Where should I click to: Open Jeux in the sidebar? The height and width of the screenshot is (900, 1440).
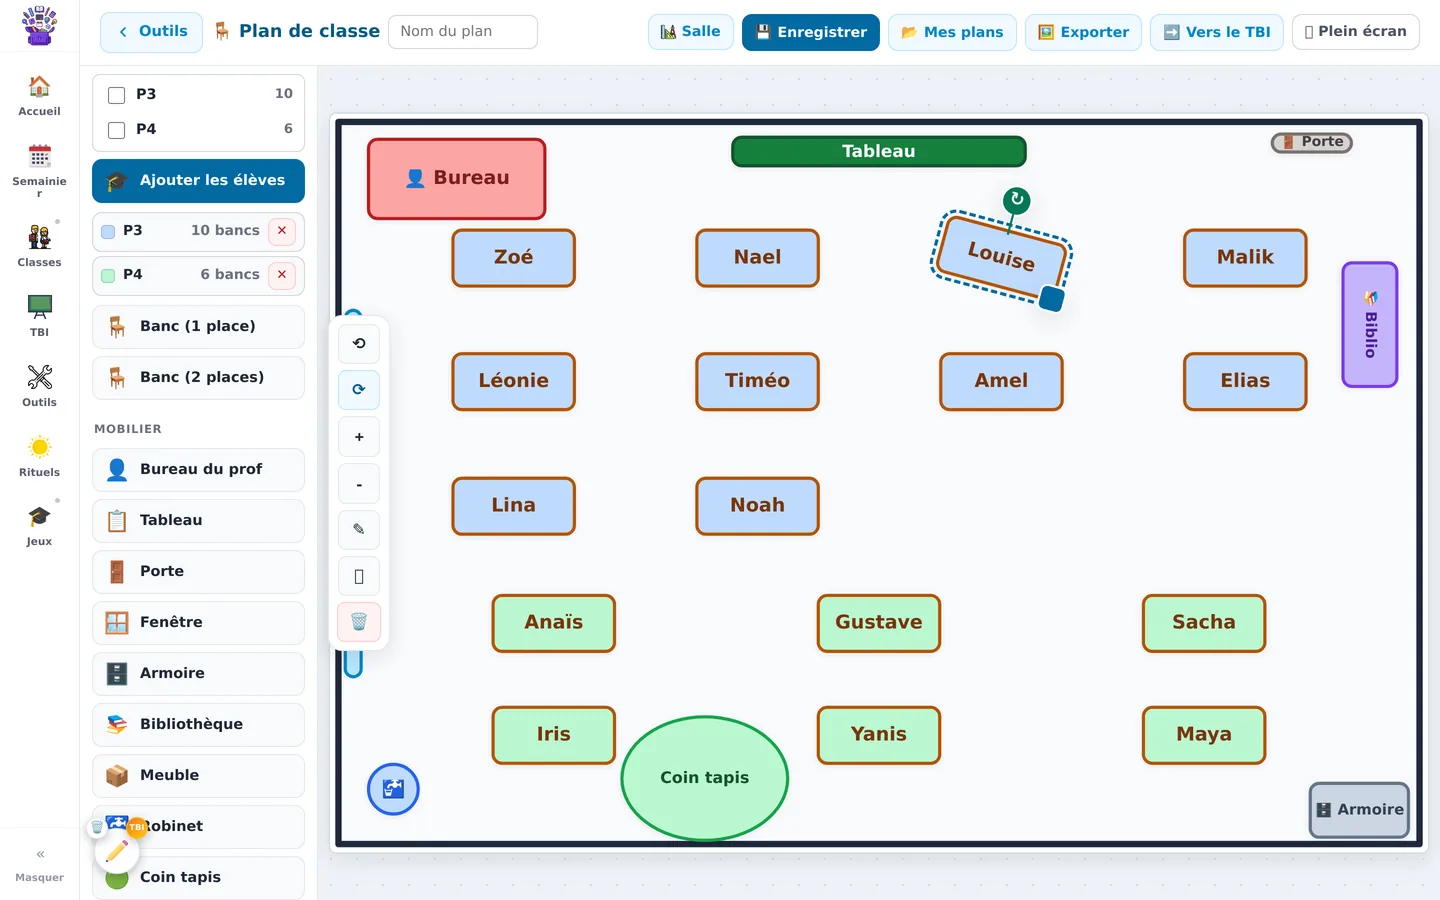39,526
